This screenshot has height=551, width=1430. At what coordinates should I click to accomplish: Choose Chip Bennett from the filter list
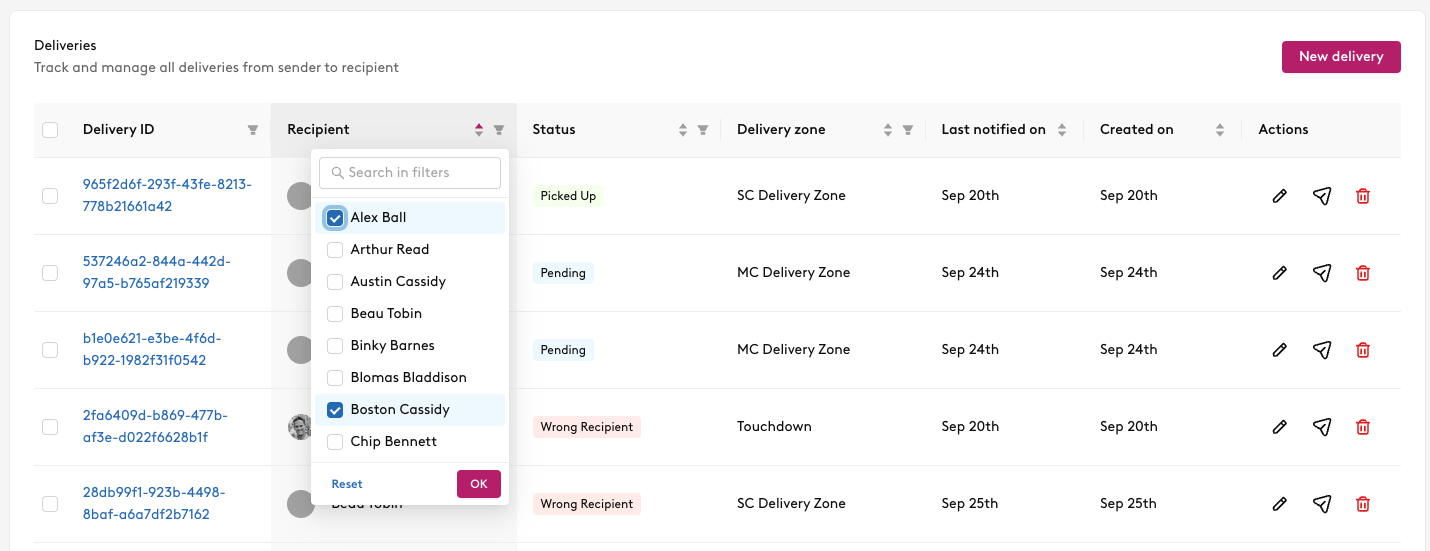[x=335, y=441]
